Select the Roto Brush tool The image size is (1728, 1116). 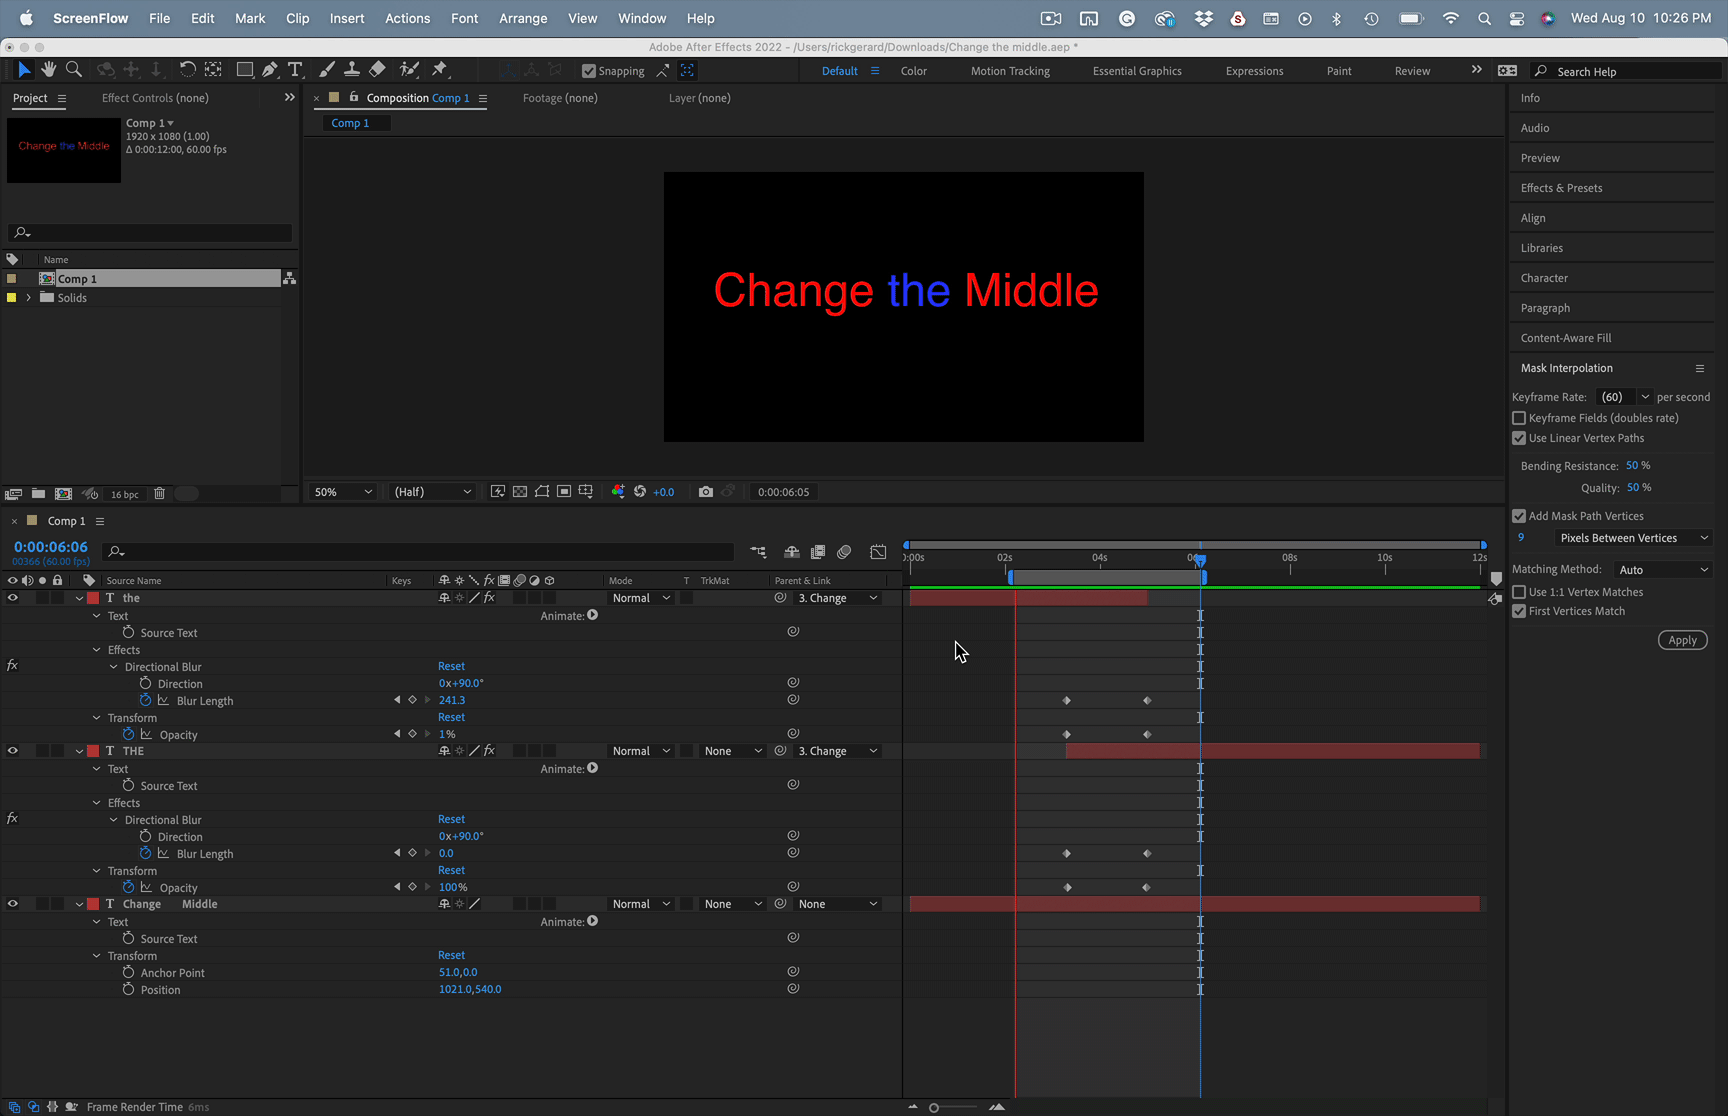[x=408, y=70]
